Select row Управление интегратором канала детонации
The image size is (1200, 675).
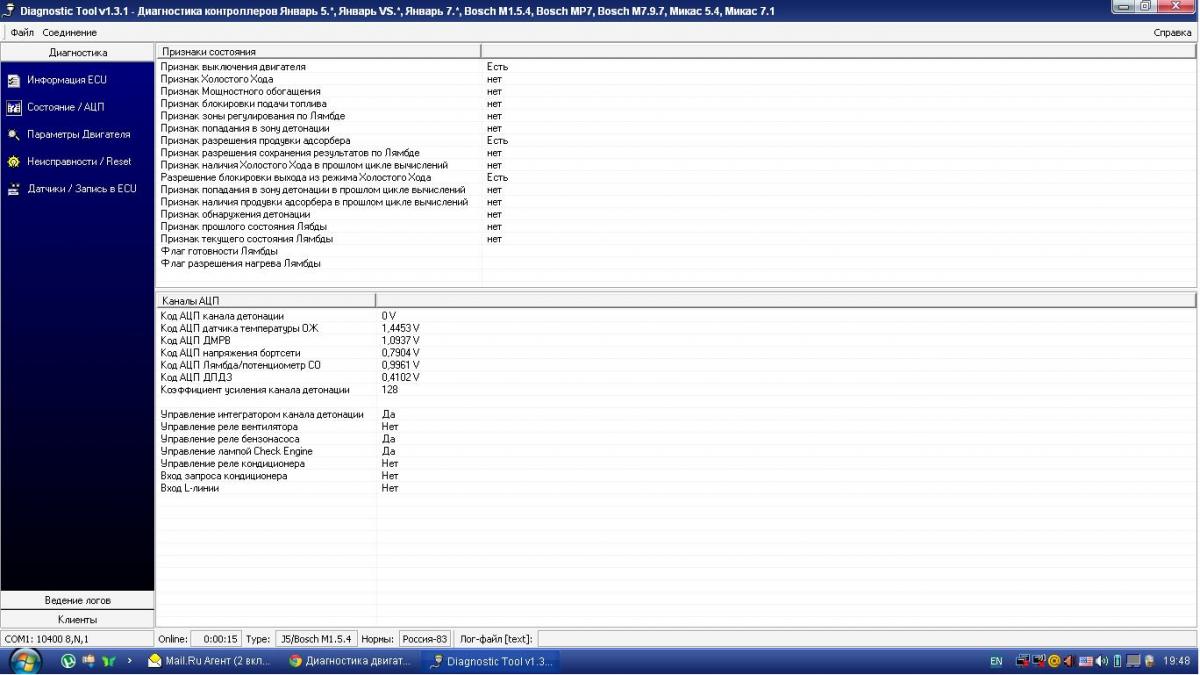[x=676, y=414]
